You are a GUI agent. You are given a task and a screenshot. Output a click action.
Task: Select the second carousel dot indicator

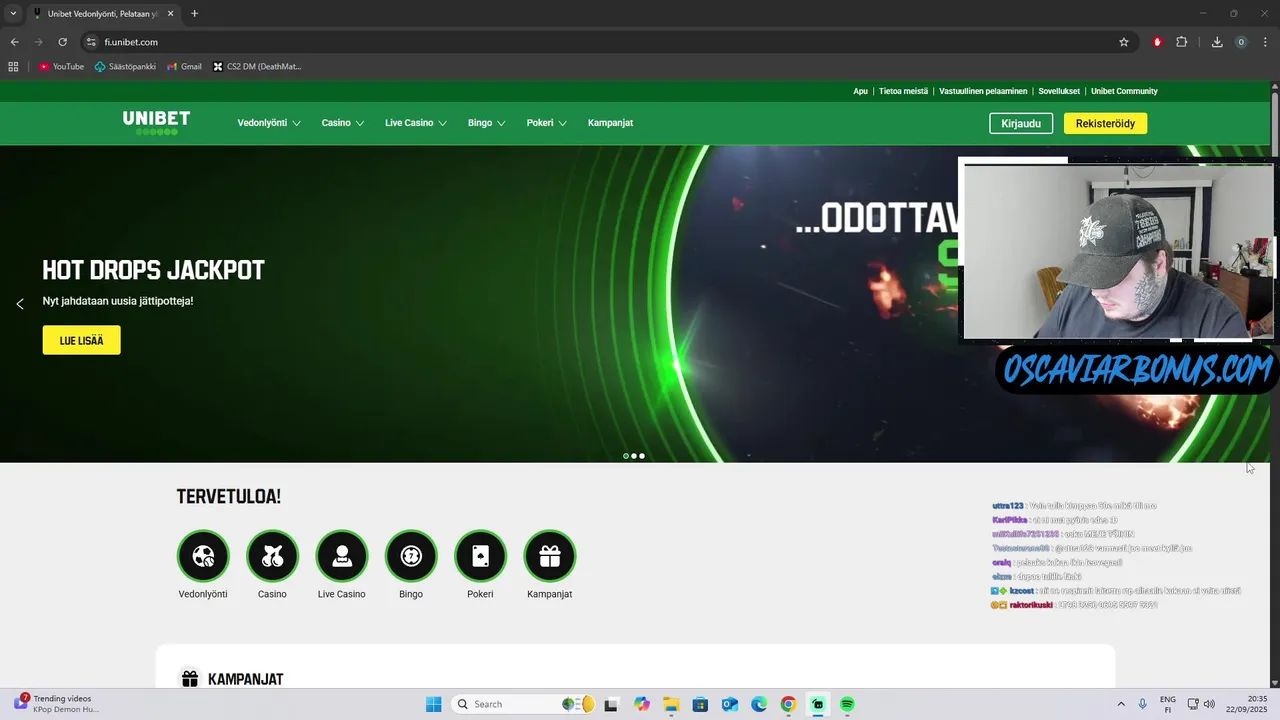(x=634, y=456)
